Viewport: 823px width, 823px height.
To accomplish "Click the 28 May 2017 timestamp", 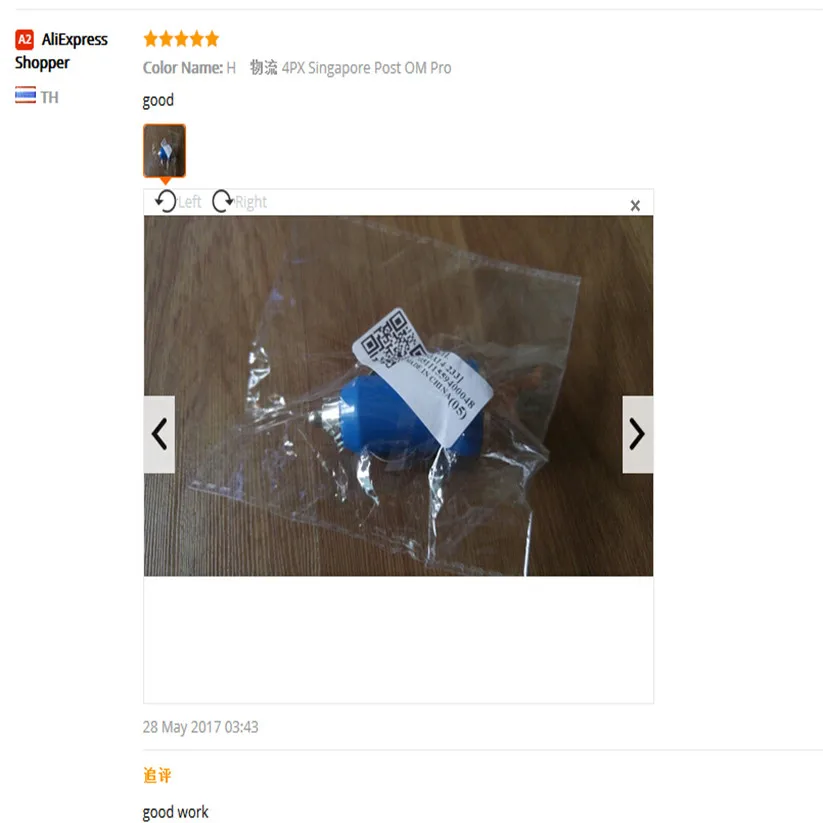I will 201,727.
